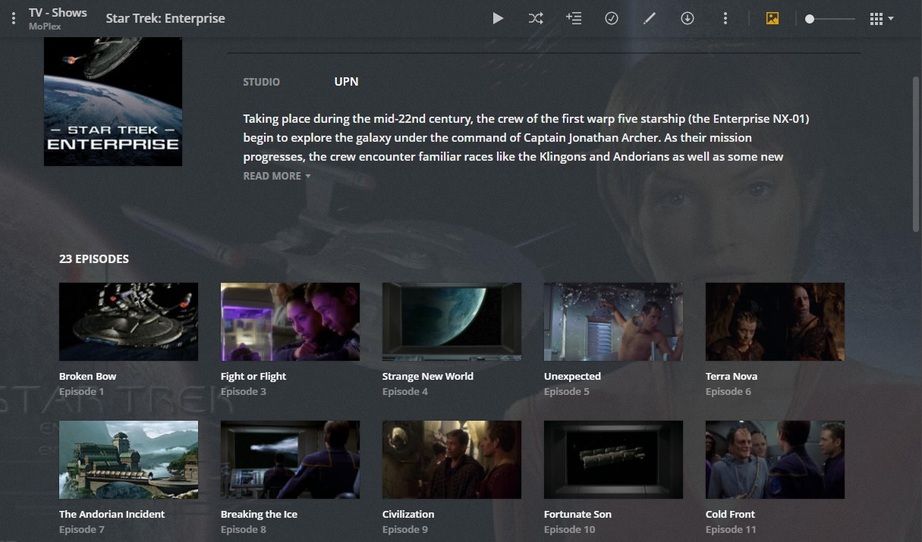This screenshot has height=542, width=922.
Task: Go to TV - Shows library
Action: 58,12
